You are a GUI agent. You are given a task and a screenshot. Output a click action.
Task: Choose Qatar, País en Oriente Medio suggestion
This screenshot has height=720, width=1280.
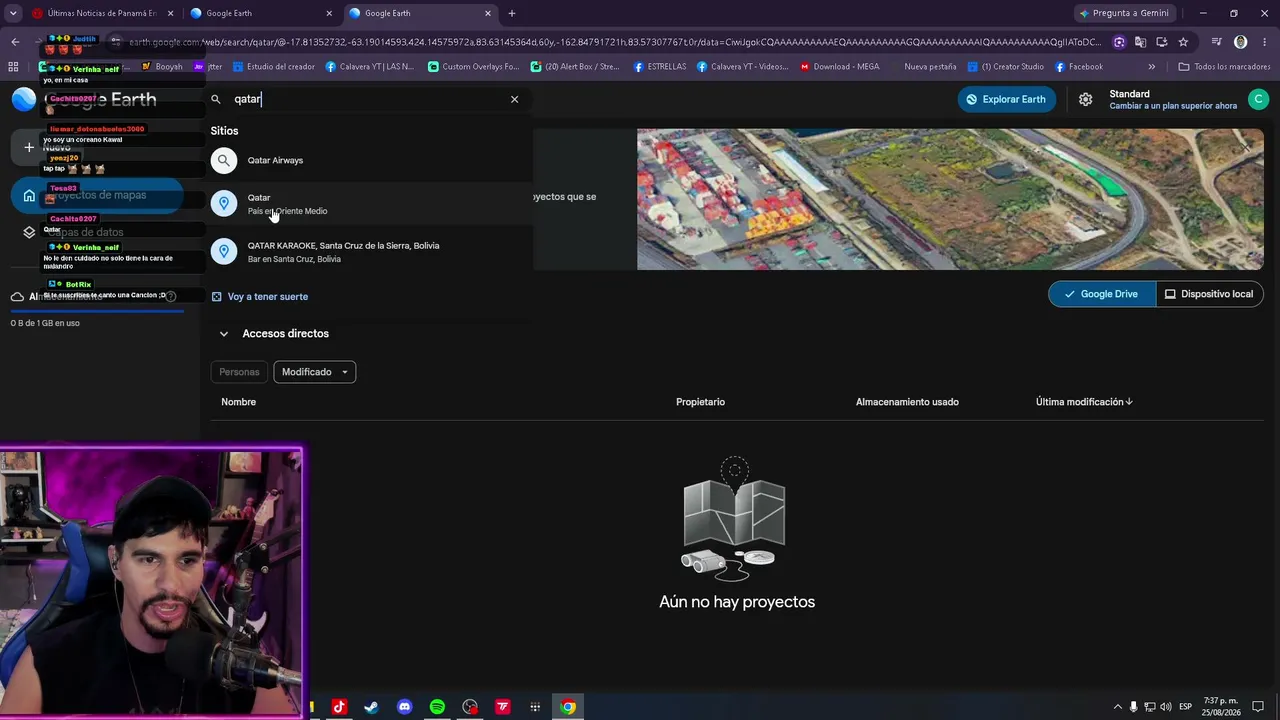pos(370,204)
